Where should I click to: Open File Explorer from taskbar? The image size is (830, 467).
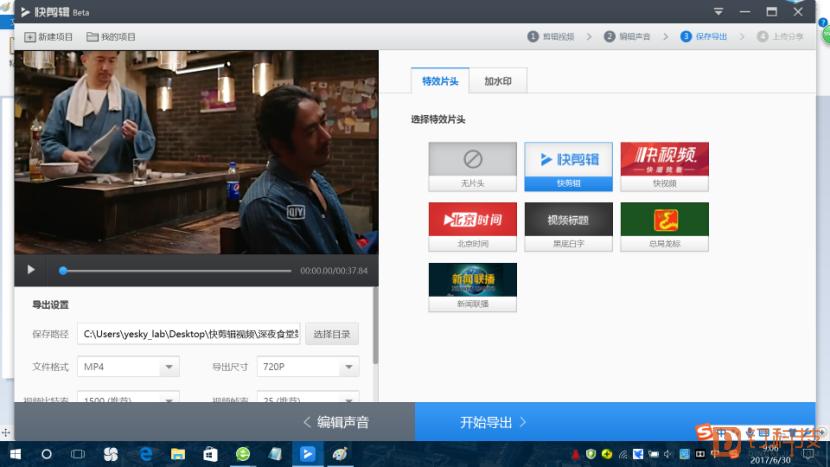pyautogui.click(x=178, y=454)
